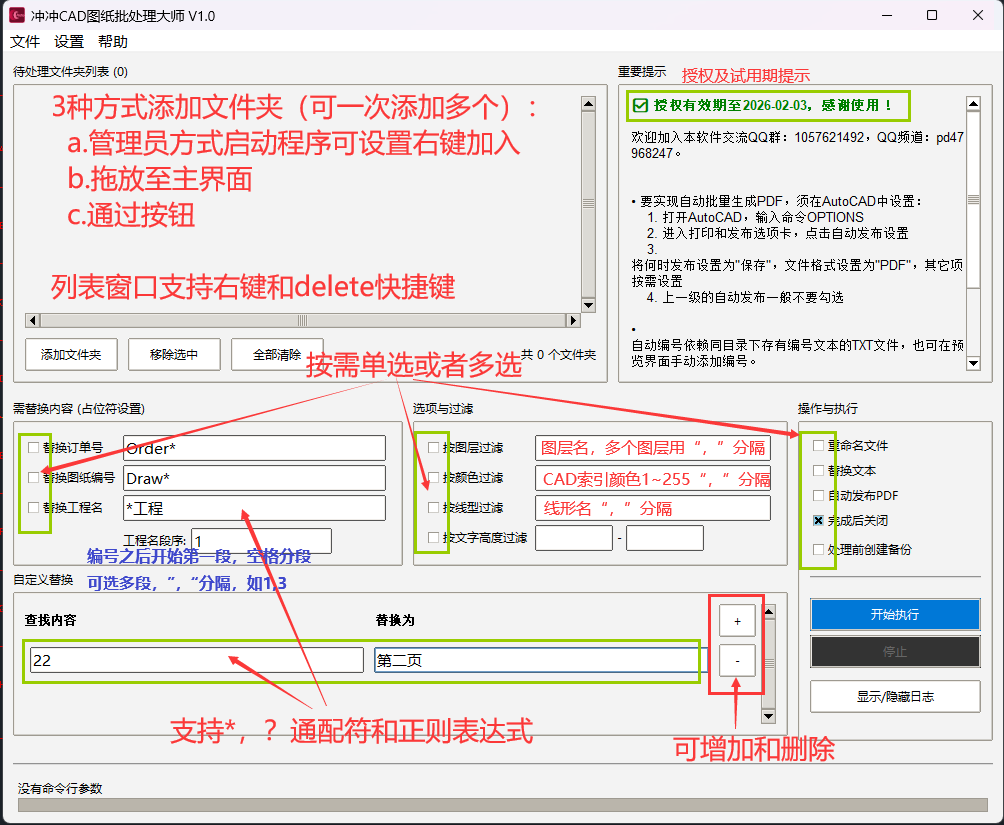Click the folder list left scroll arrow
Image resolution: width=1004 pixels, height=825 pixels.
pyautogui.click(x=32, y=321)
